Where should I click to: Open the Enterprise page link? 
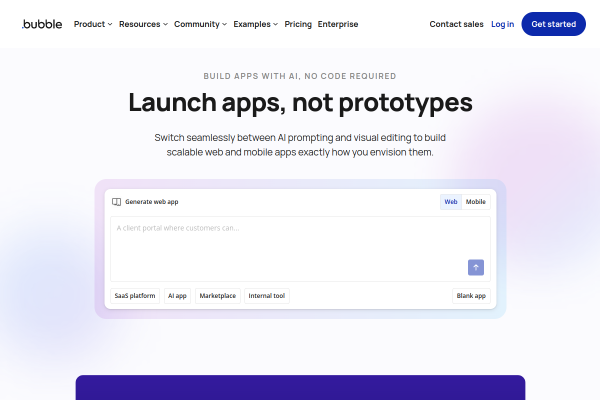tap(338, 24)
